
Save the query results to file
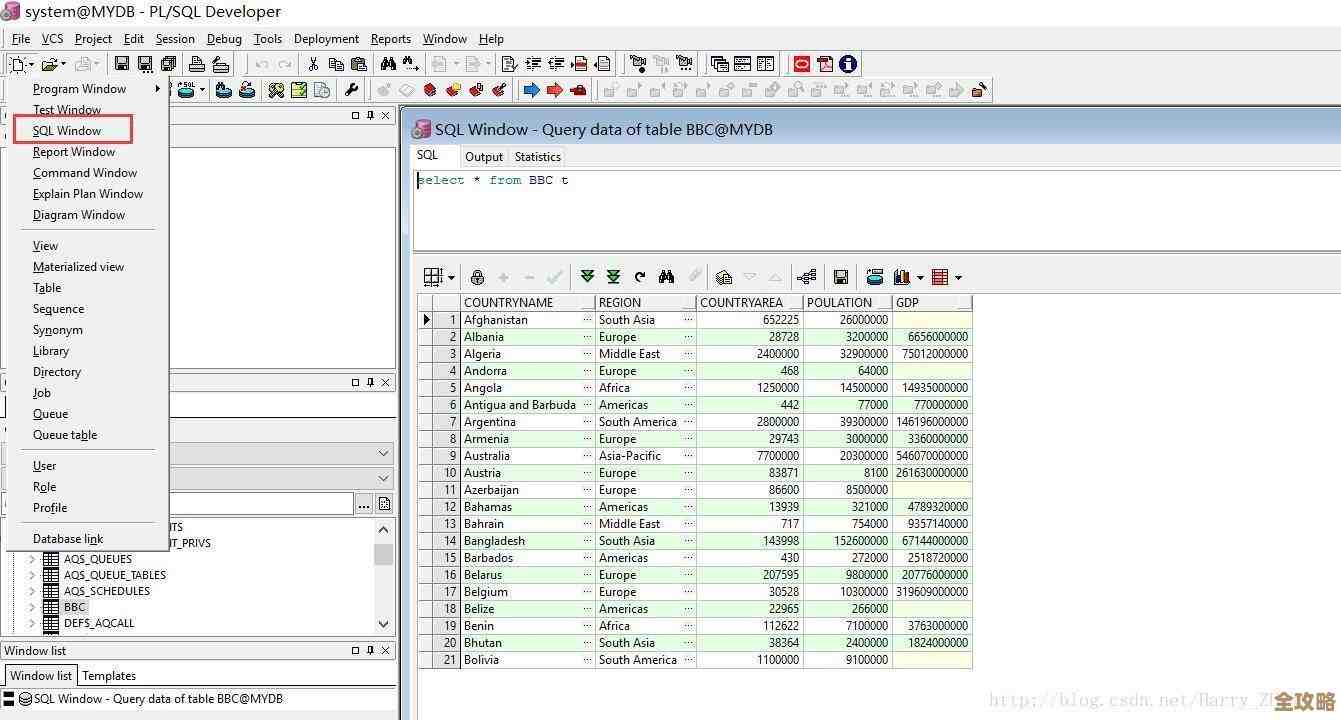841,277
